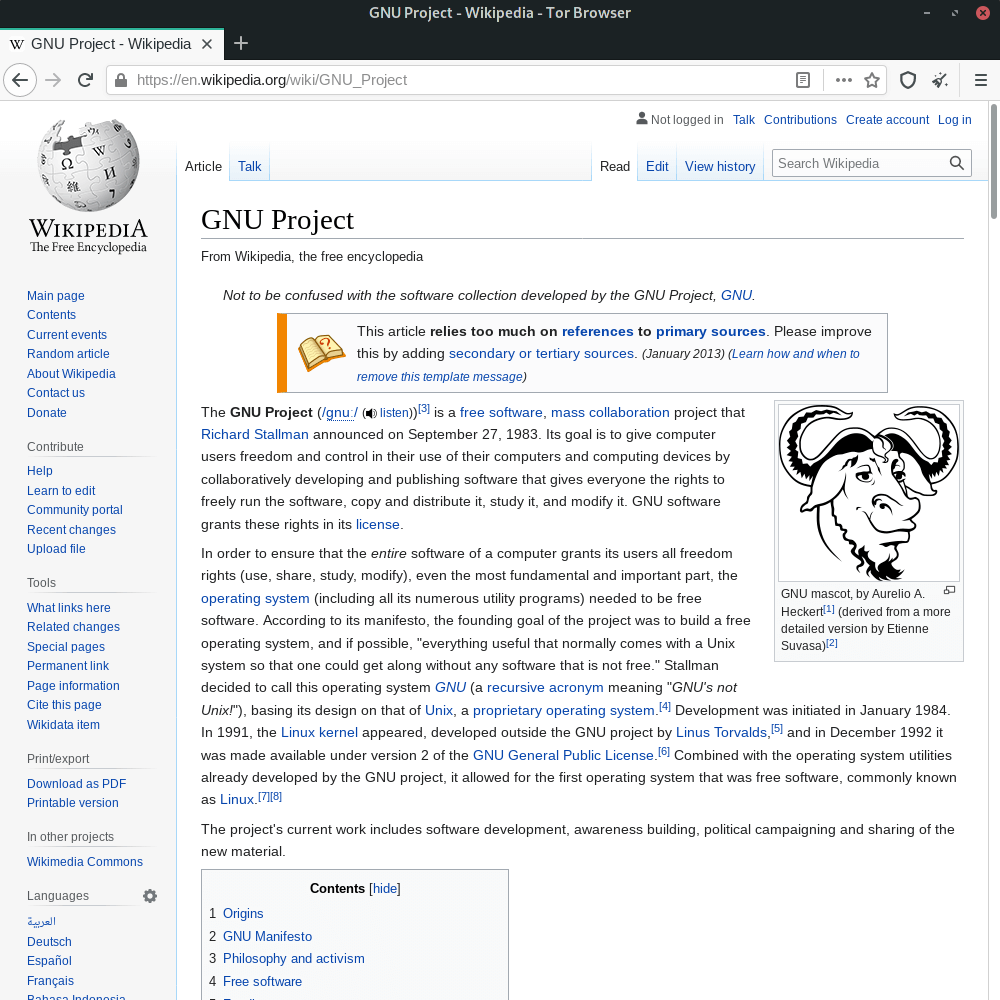
Task: Click the Wikipedia favicon on the tab
Action: [17, 44]
